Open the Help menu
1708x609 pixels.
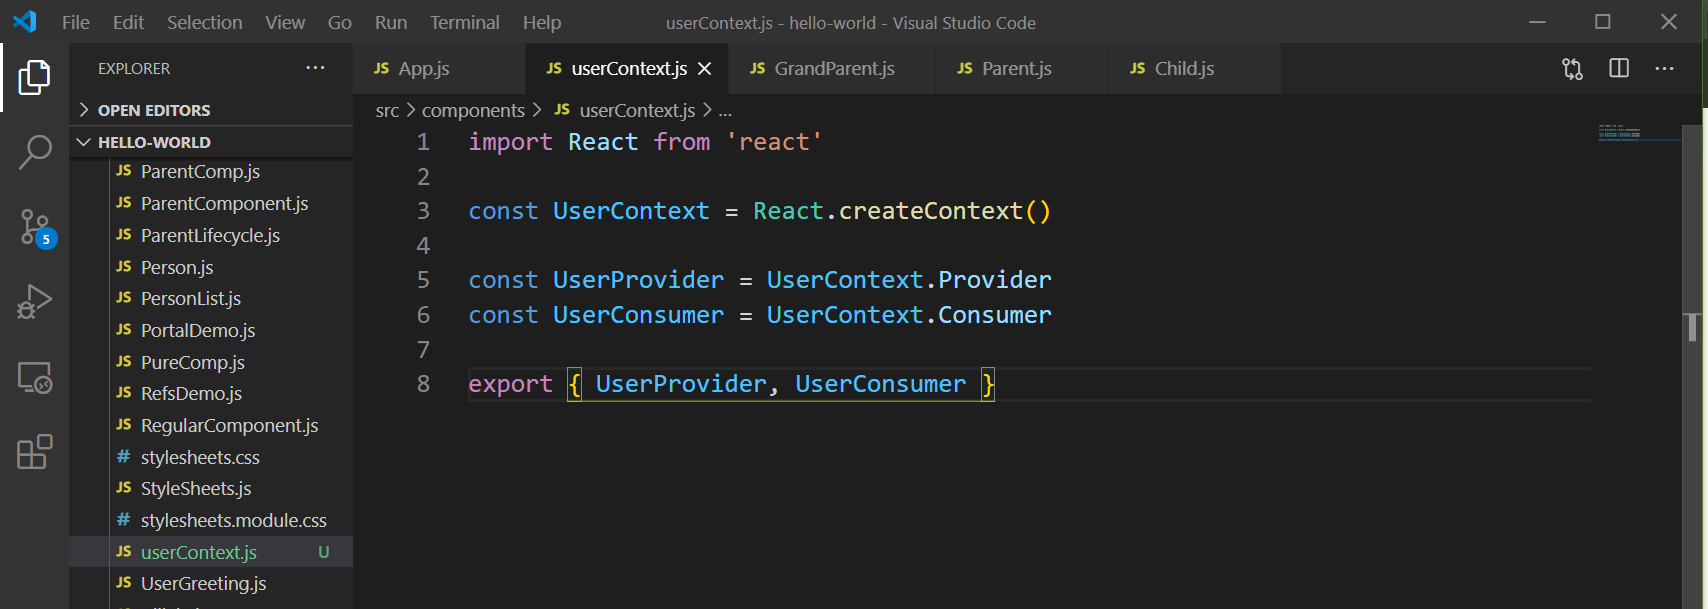[x=542, y=22]
